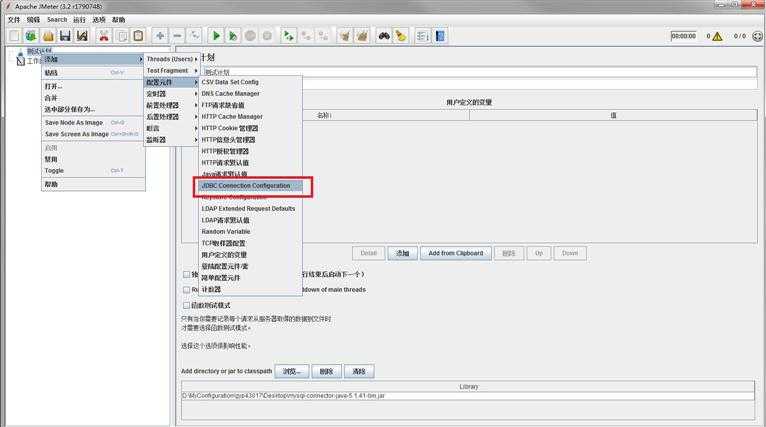Click Remote shutdown all icon

point(323,36)
